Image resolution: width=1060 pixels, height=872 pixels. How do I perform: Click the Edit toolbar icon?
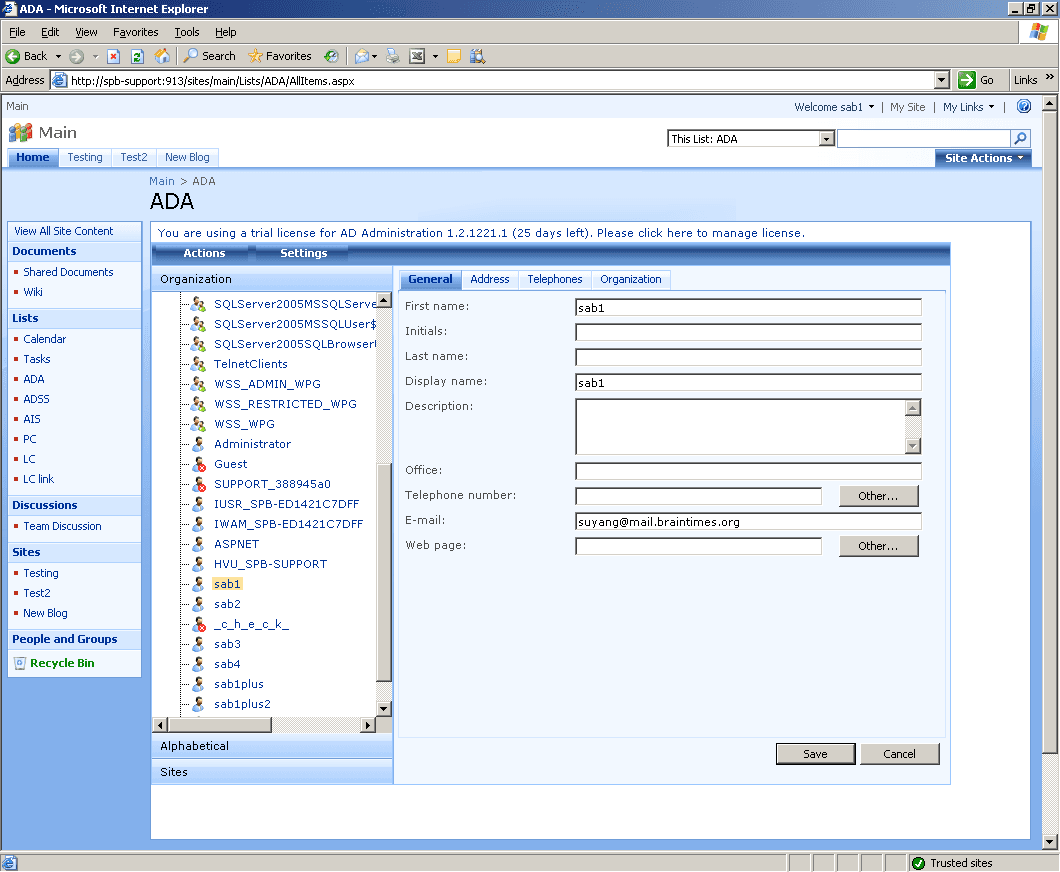coord(417,56)
